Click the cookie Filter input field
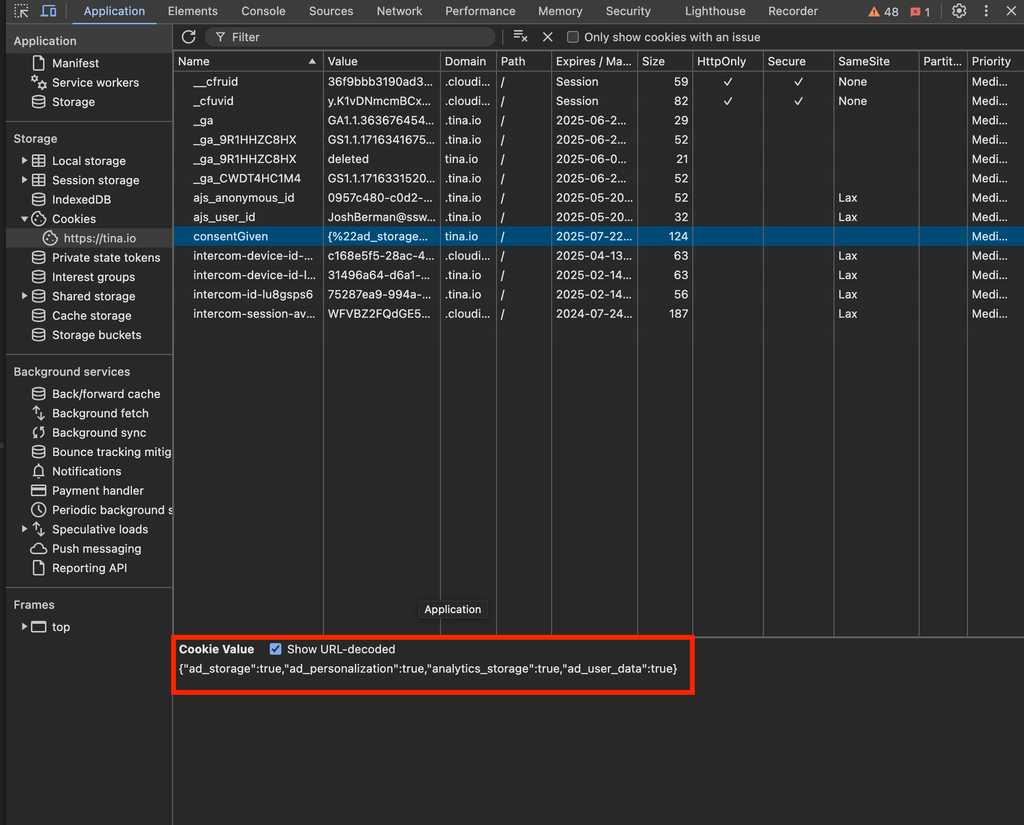The width and height of the screenshot is (1024, 825). point(300,36)
